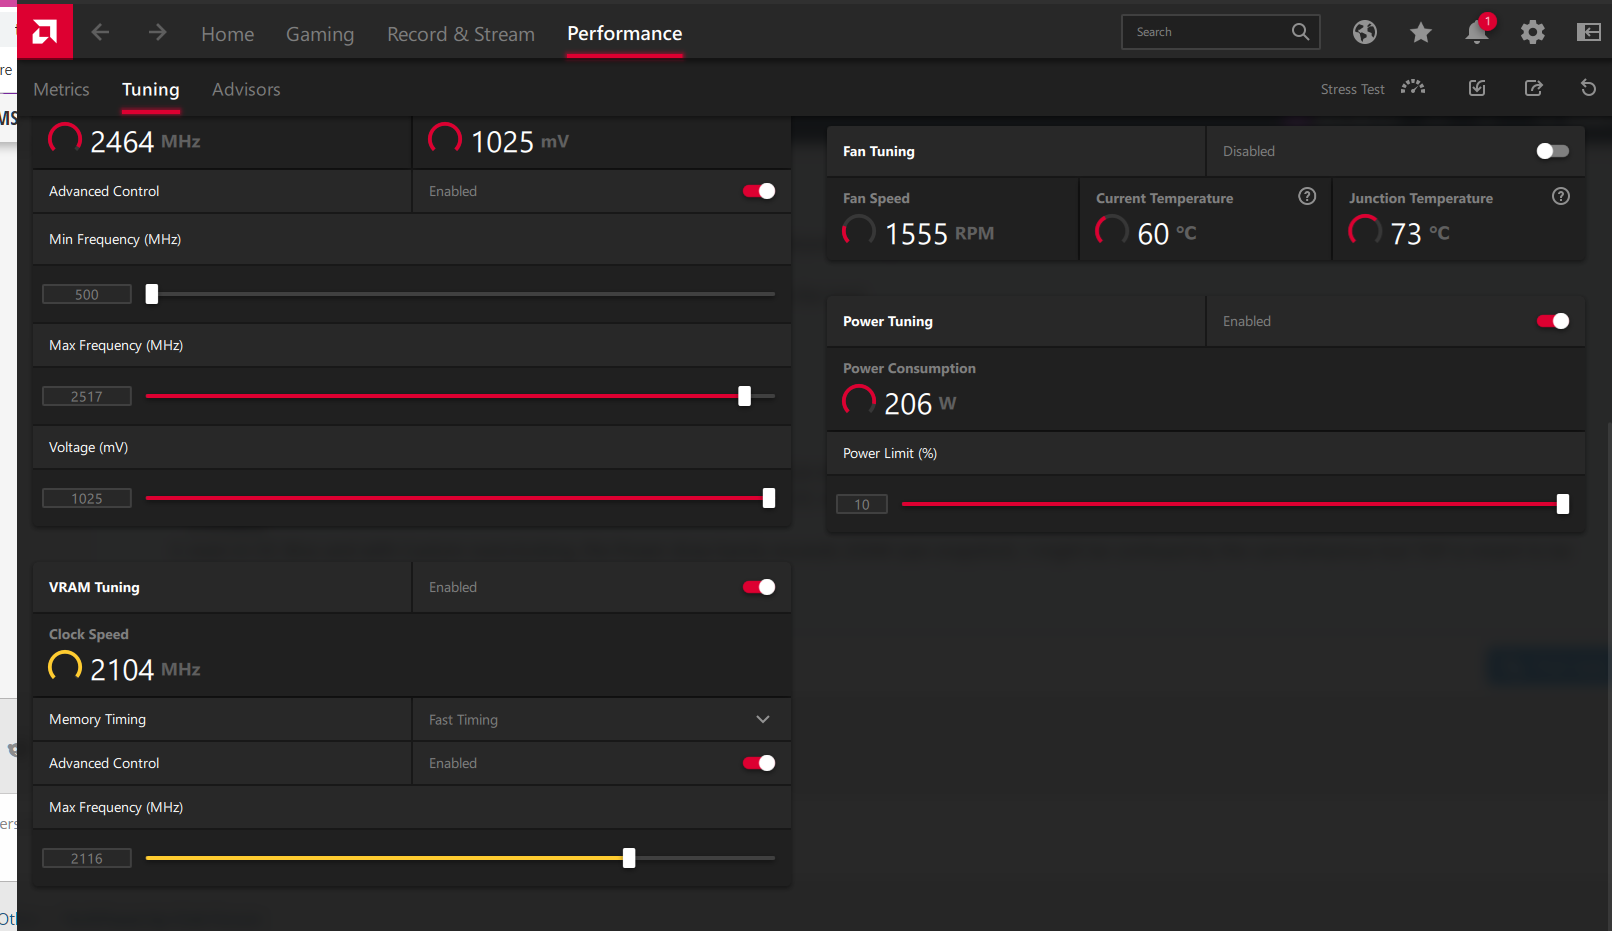Click the Max Frequency 2517 value field
The image size is (1612, 931).
click(87, 396)
